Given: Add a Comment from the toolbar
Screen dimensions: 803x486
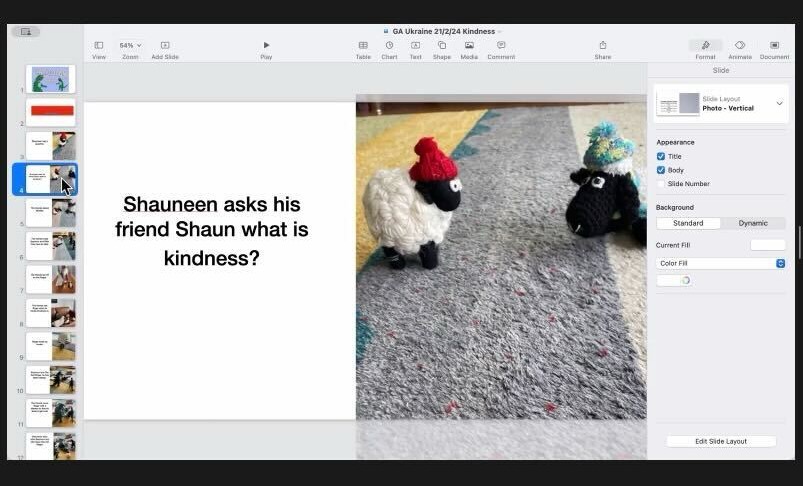Looking at the screenshot, I should tap(501, 45).
